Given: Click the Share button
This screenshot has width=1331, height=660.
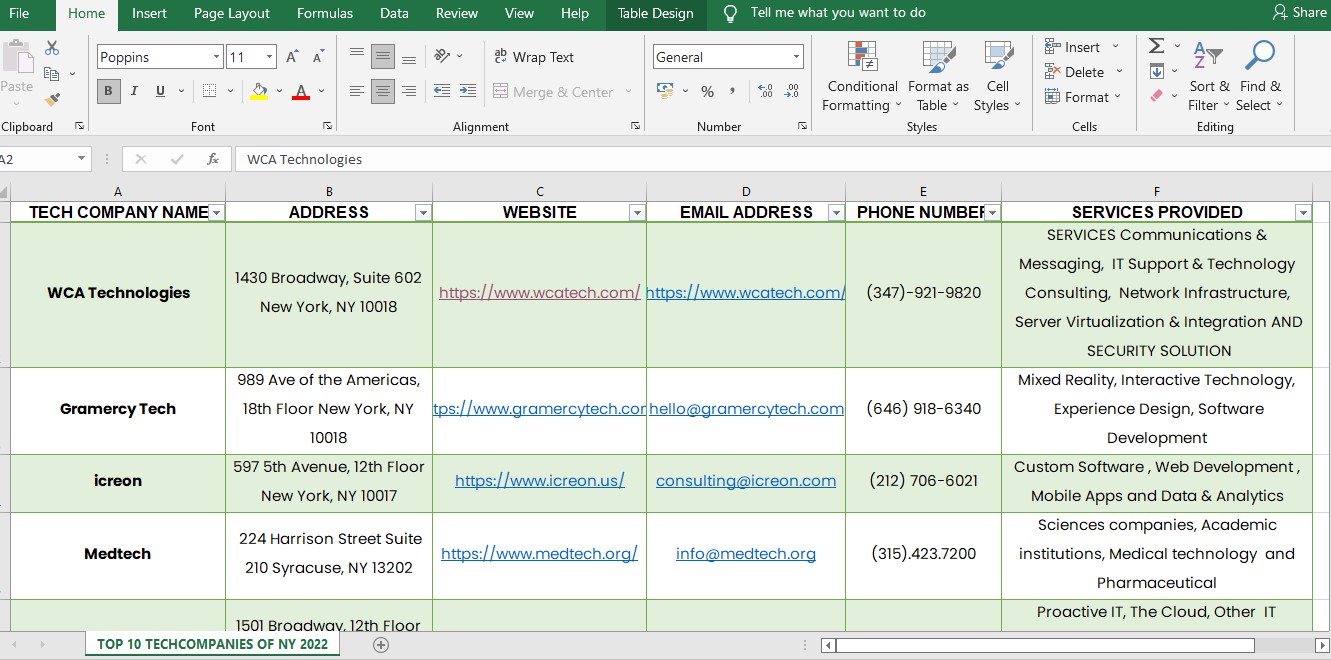Looking at the screenshot, I should click(x=1299, y=13).
